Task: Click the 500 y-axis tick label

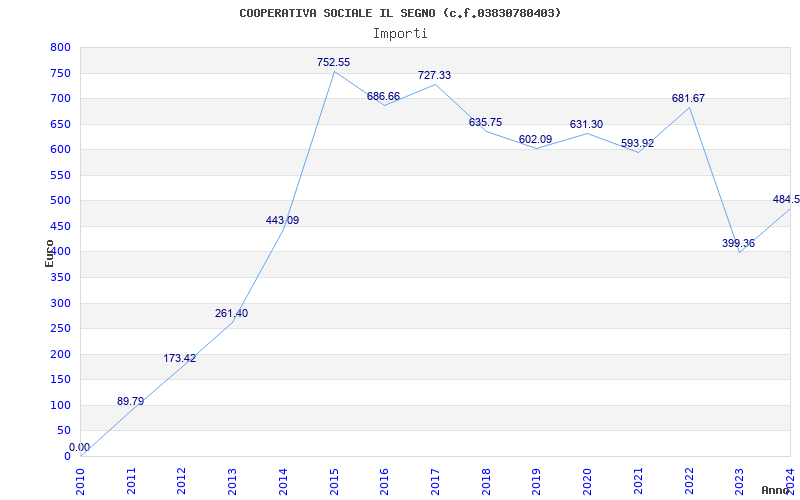Action: point(60,201)
